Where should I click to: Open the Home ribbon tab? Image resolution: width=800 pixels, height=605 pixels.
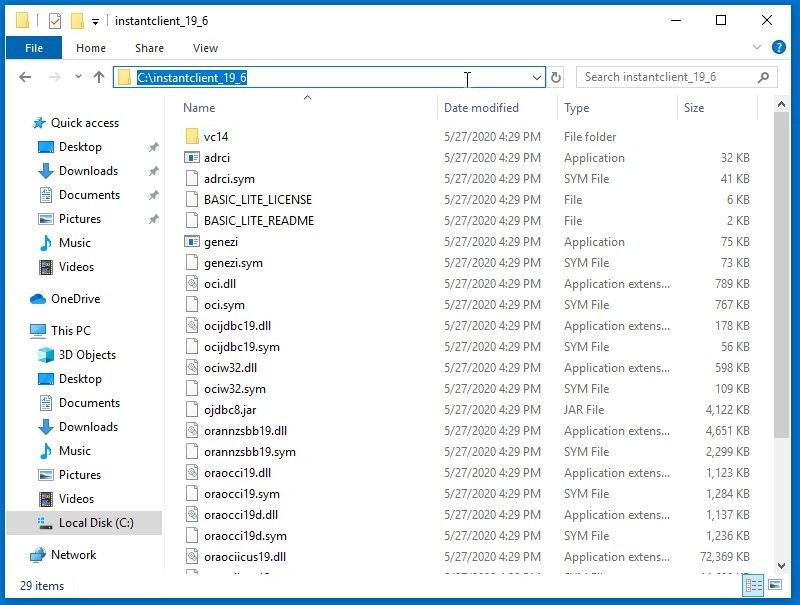(91, 48)
